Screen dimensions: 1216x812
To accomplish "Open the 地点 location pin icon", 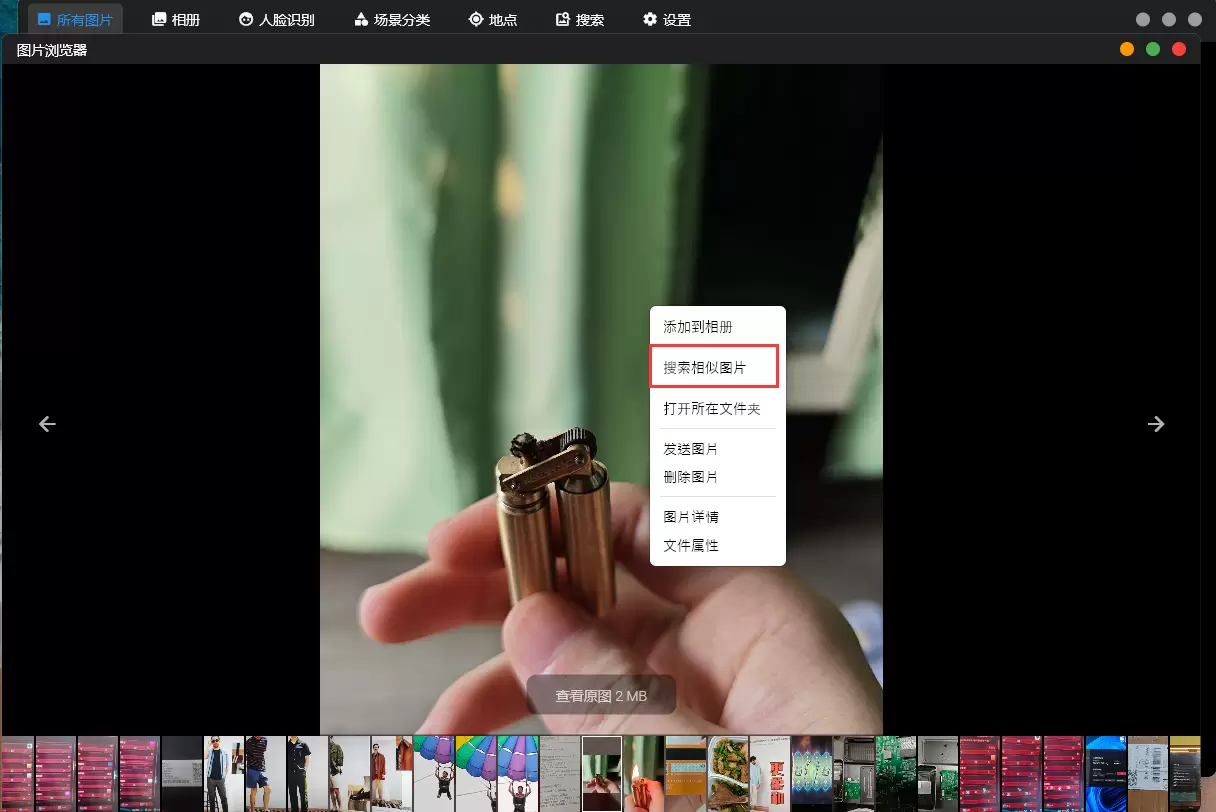I will [x=476, y=19].
